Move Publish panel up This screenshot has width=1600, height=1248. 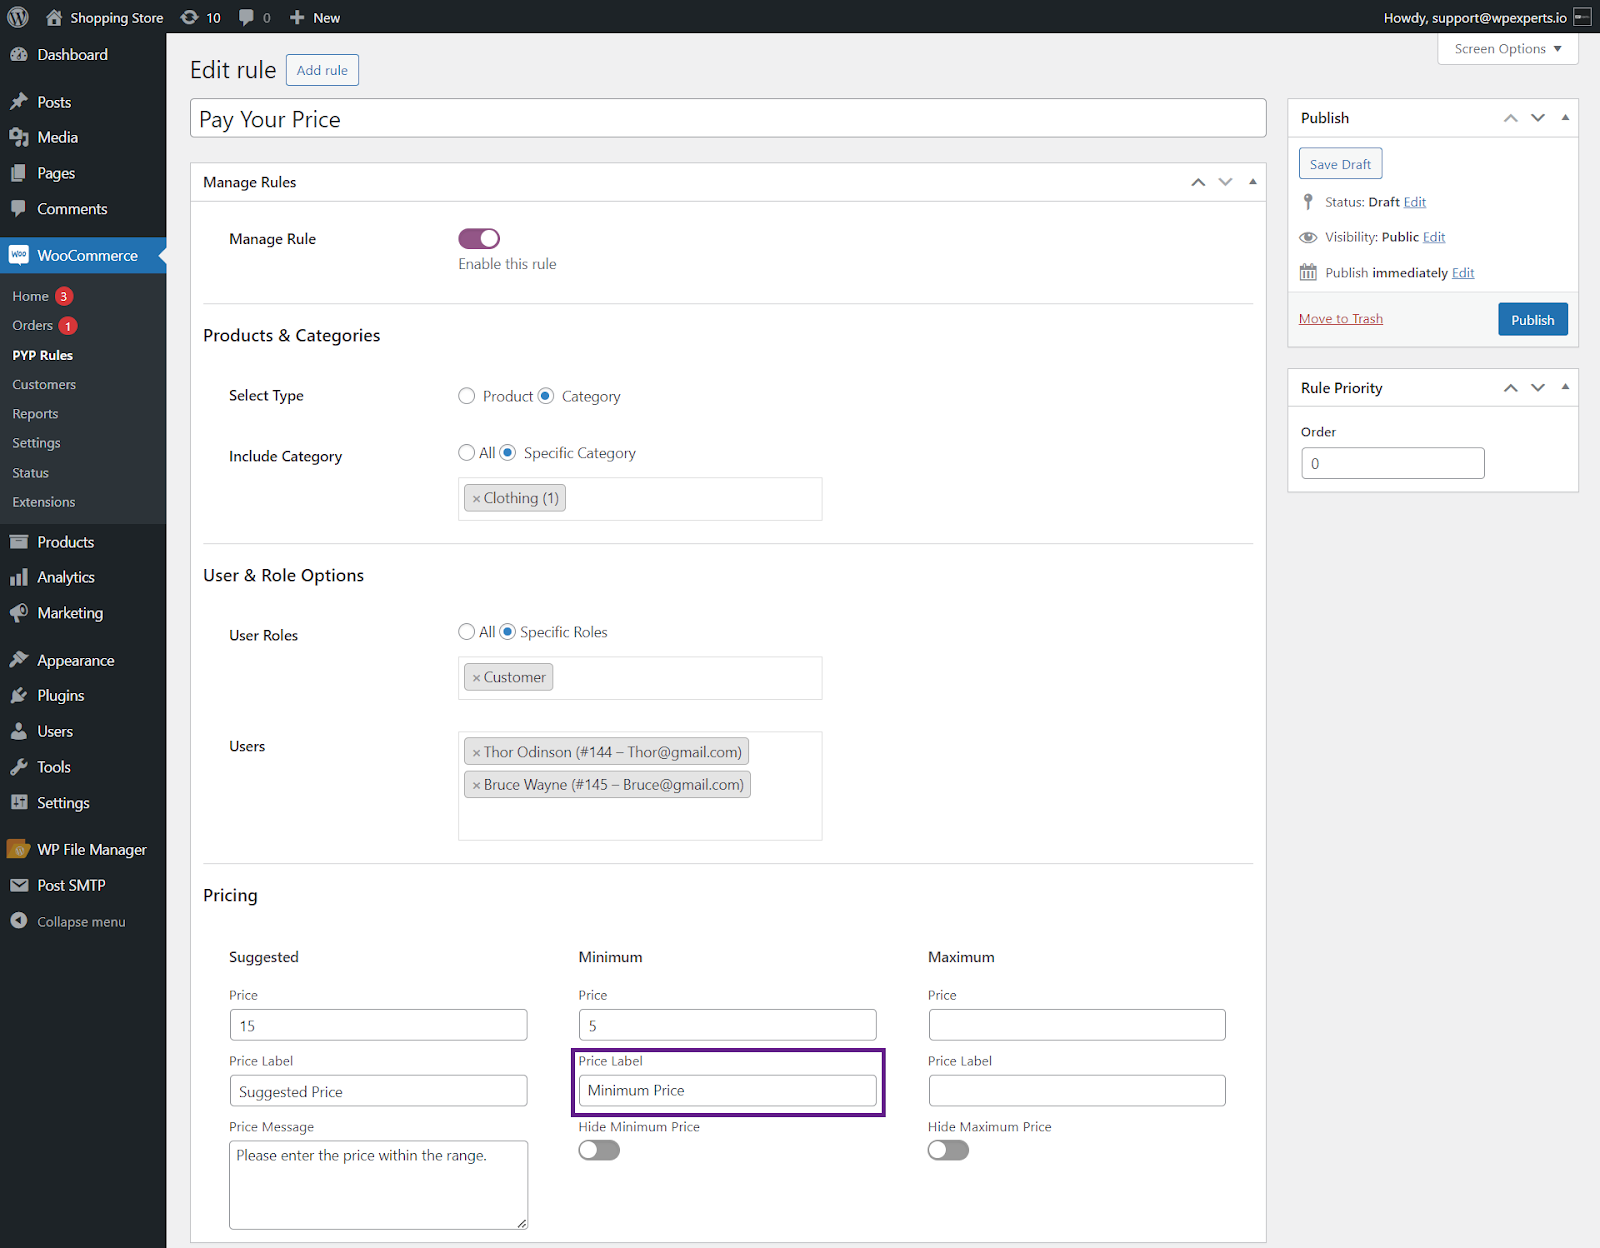pyautogui.click(x=1511, y=118)
